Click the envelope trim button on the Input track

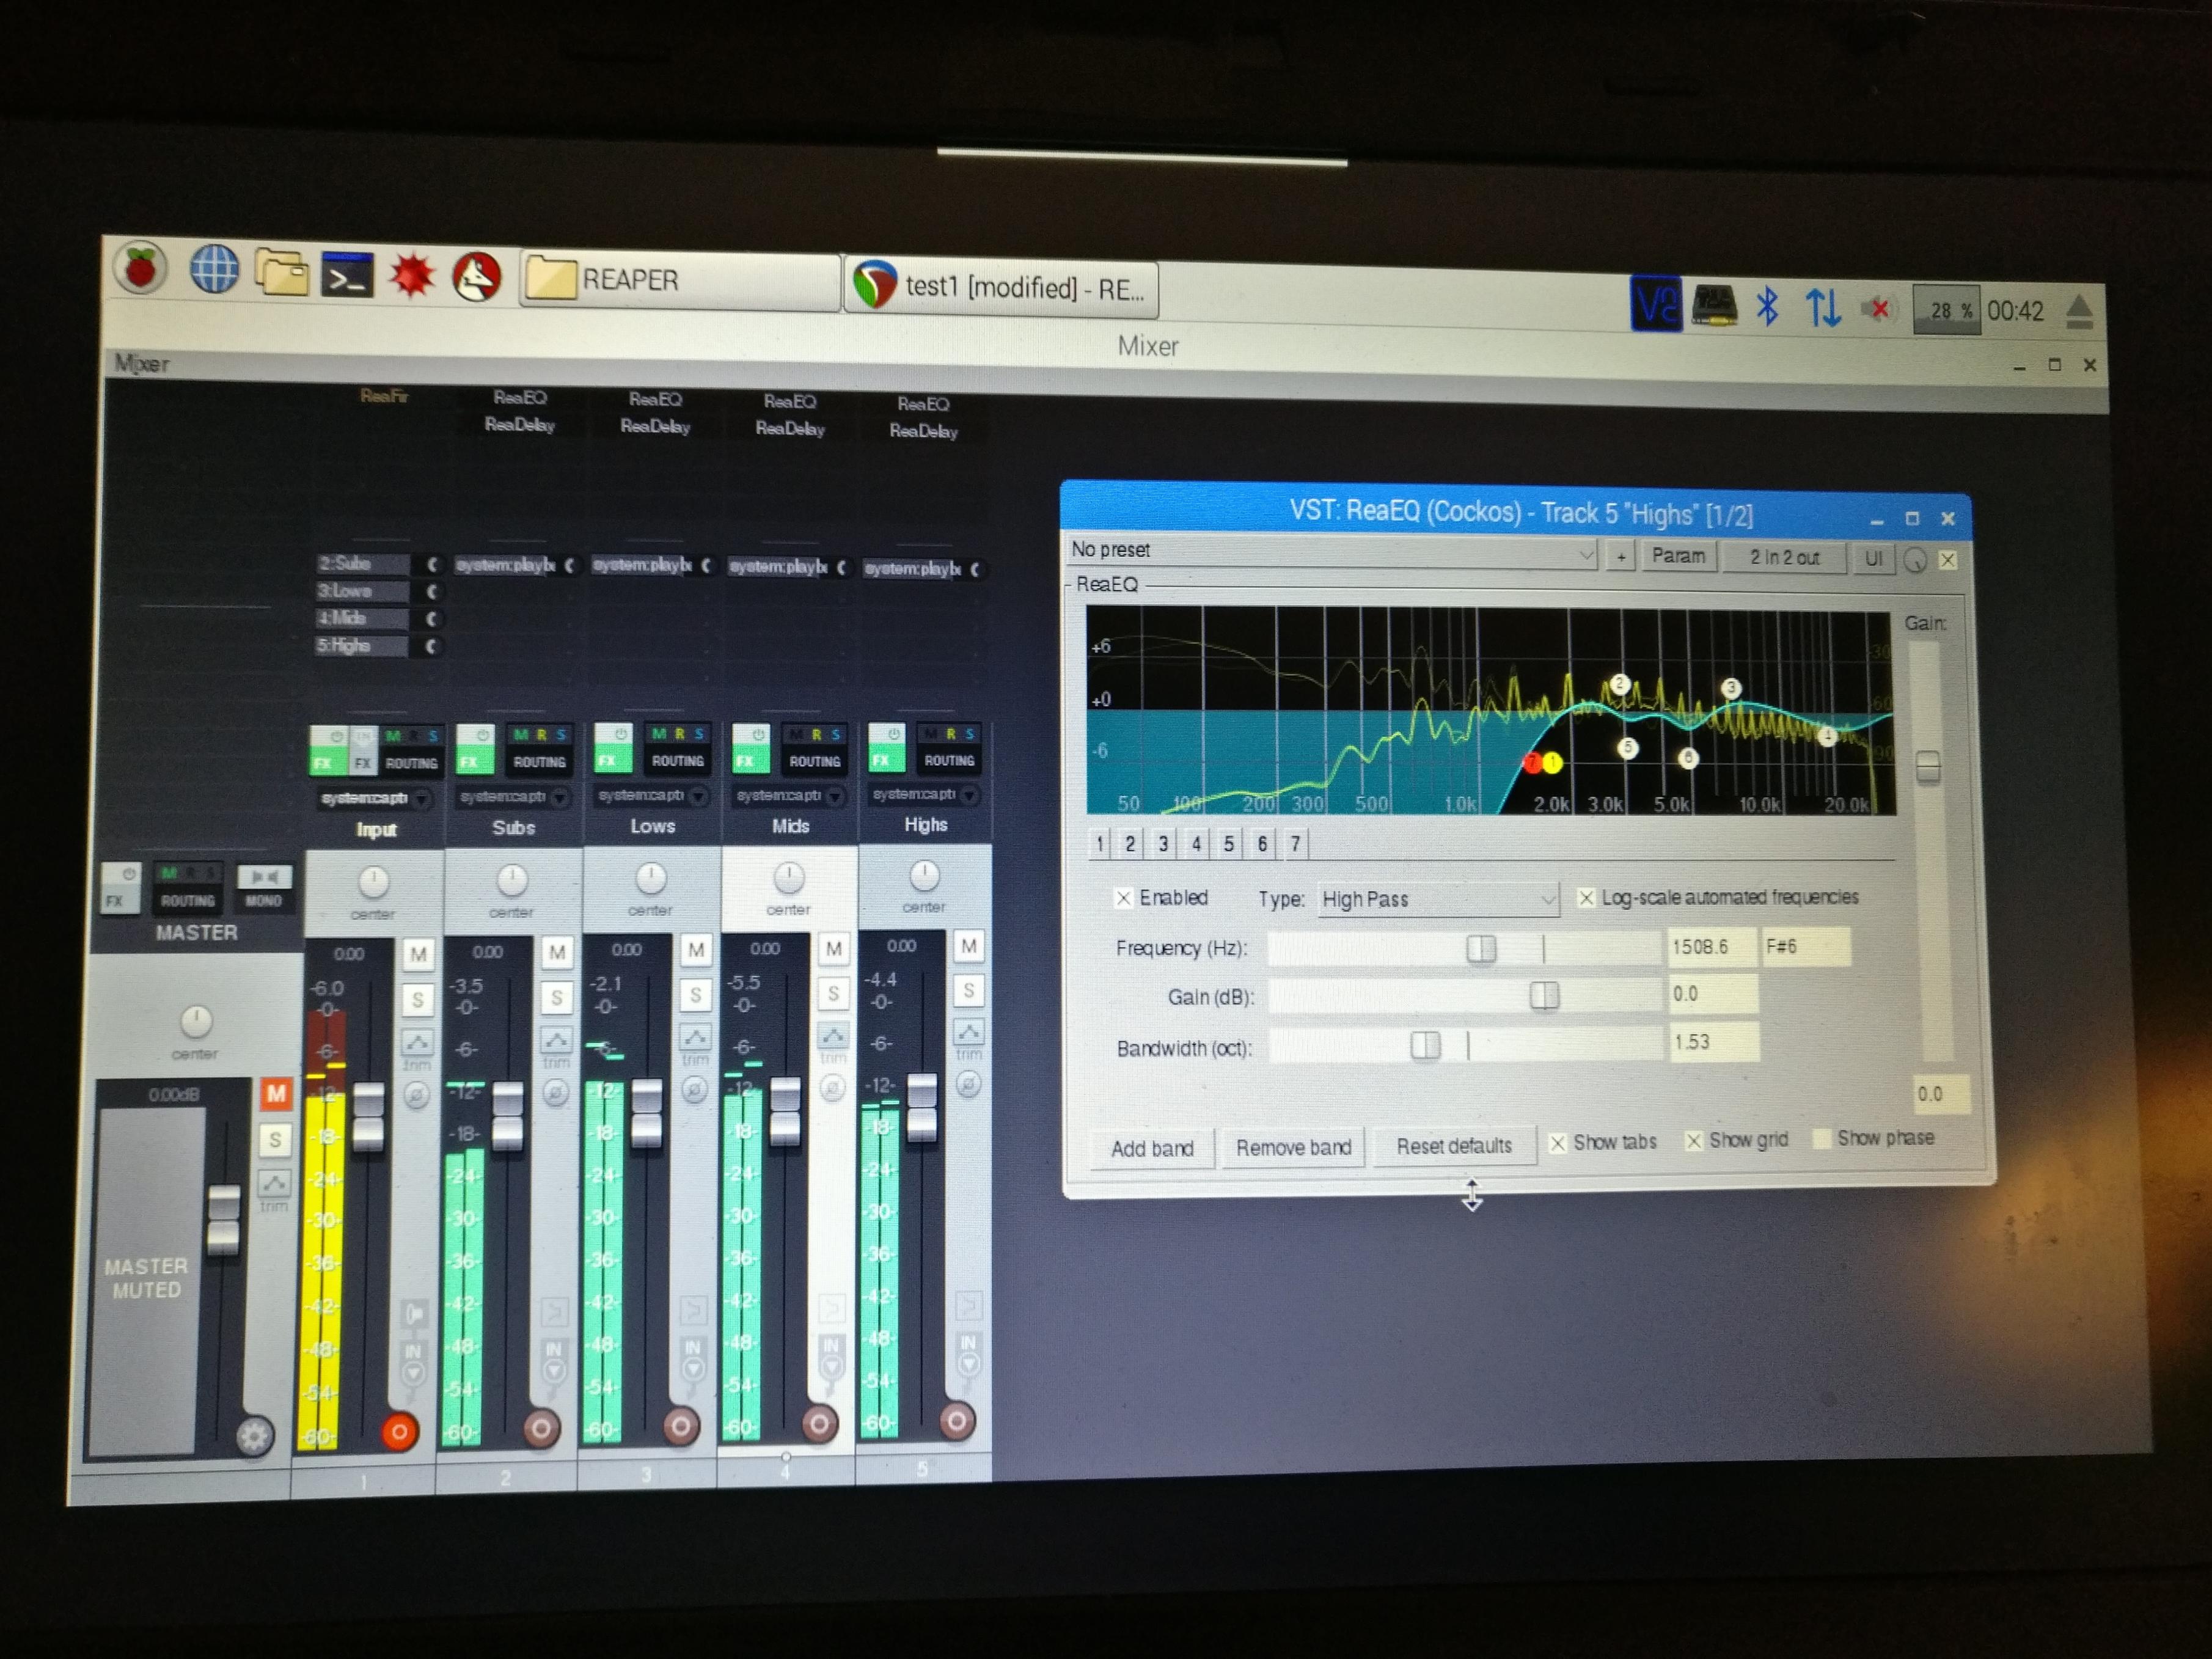click(417, 1043)
